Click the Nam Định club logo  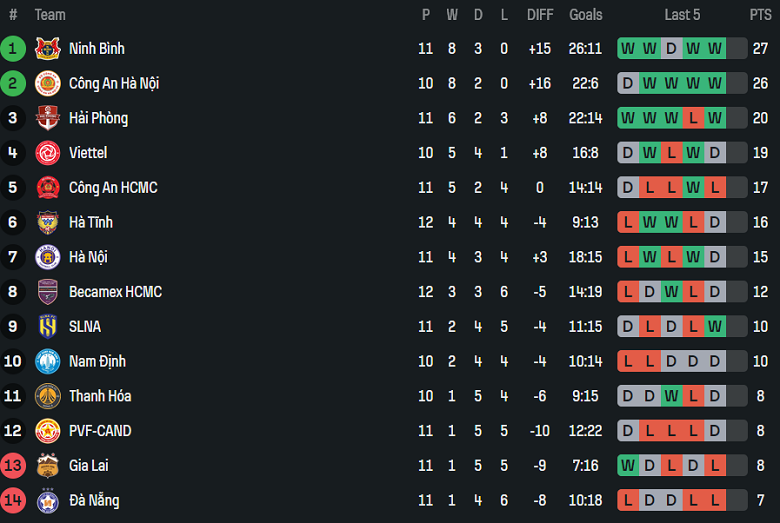[47, 361]
